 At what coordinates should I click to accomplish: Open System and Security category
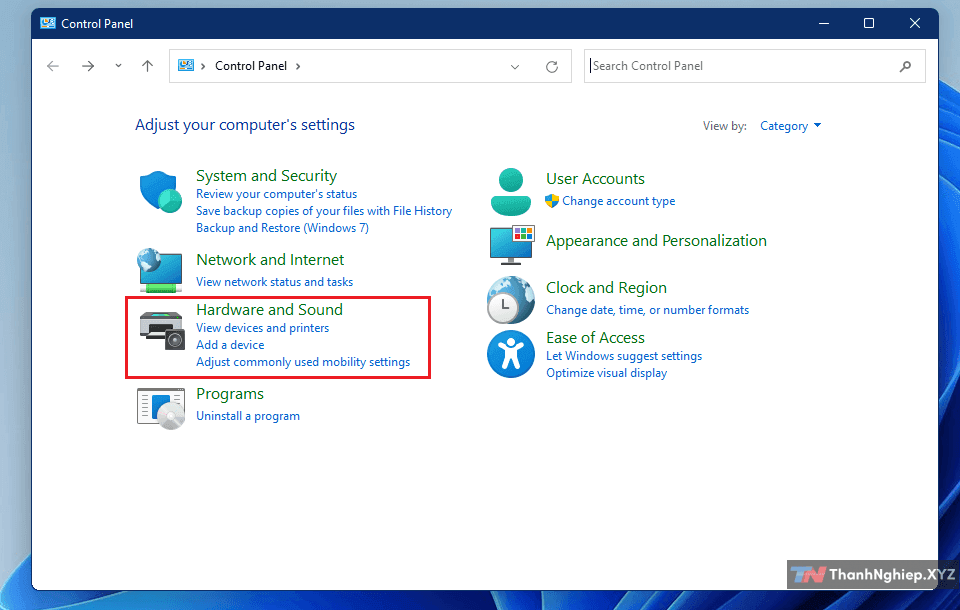pyautogui.click(x=266, y=176)
